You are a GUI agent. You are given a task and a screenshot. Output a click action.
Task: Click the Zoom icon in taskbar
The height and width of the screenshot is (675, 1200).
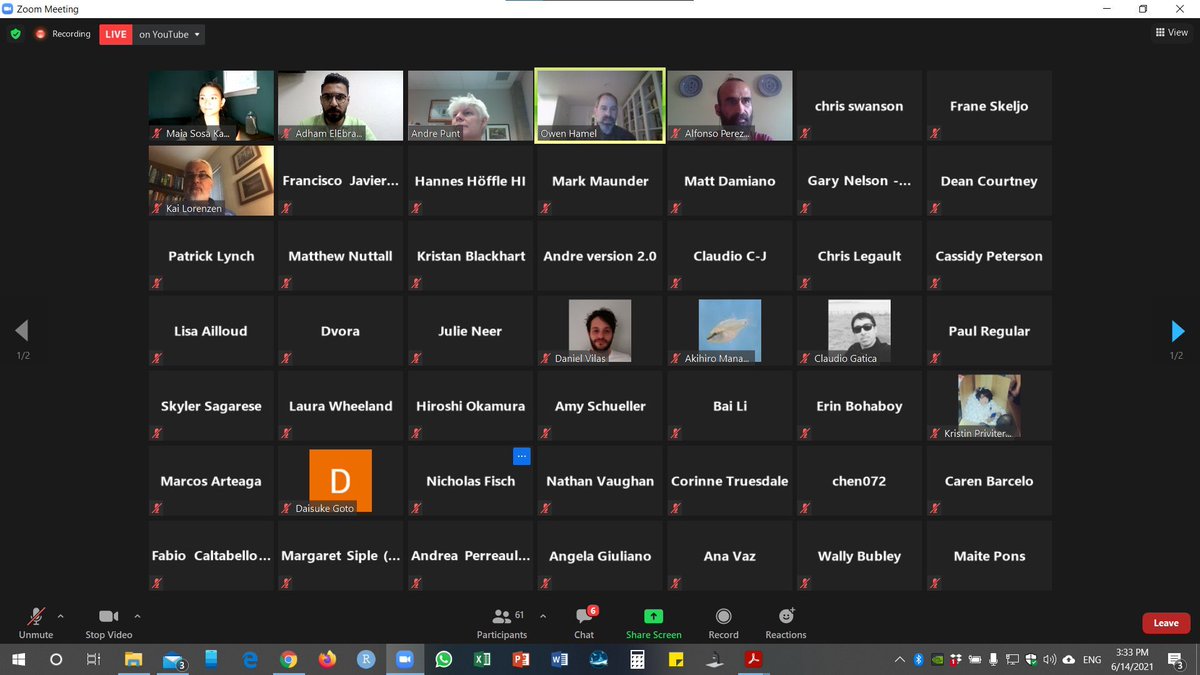405,660
